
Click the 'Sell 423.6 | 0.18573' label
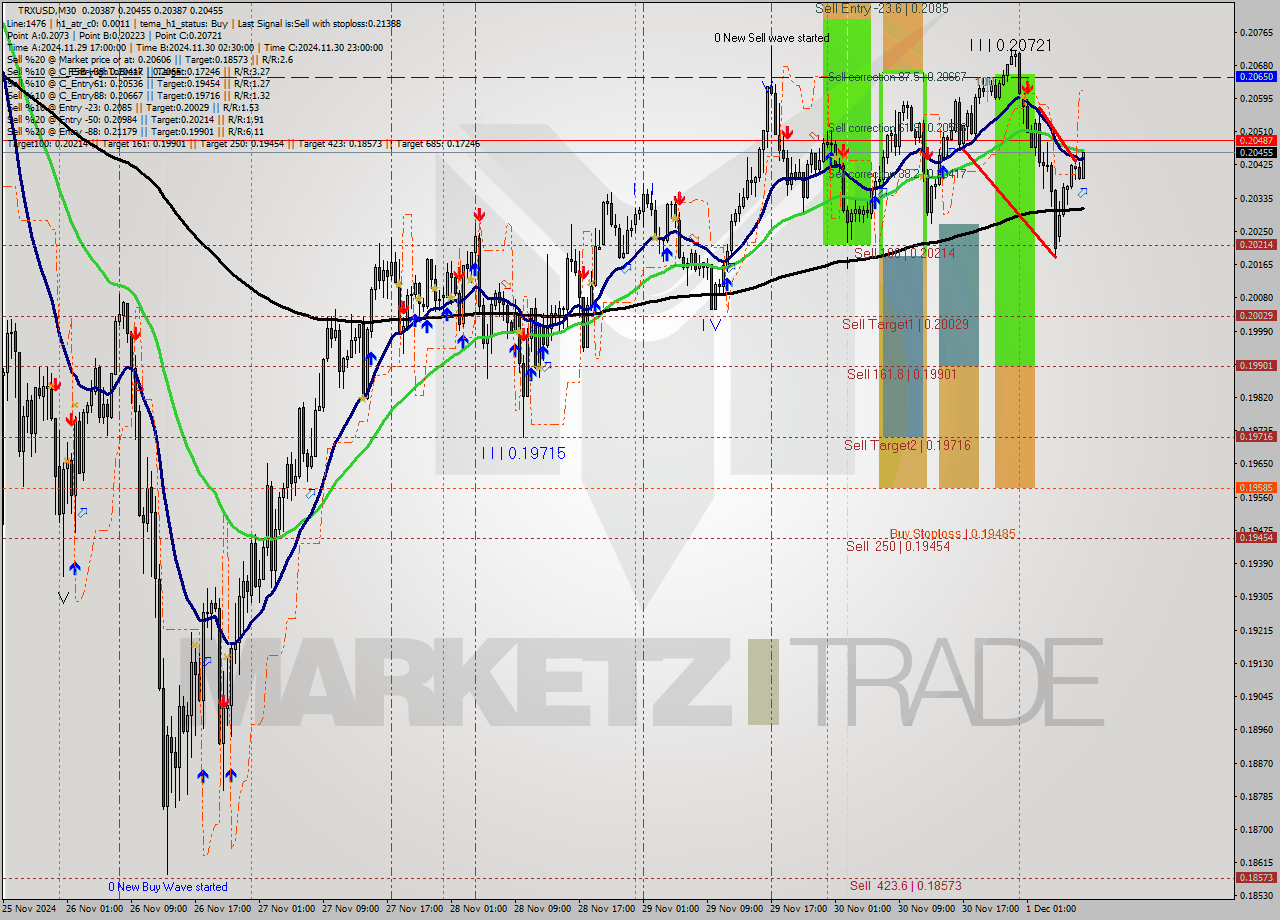(906, 885)
